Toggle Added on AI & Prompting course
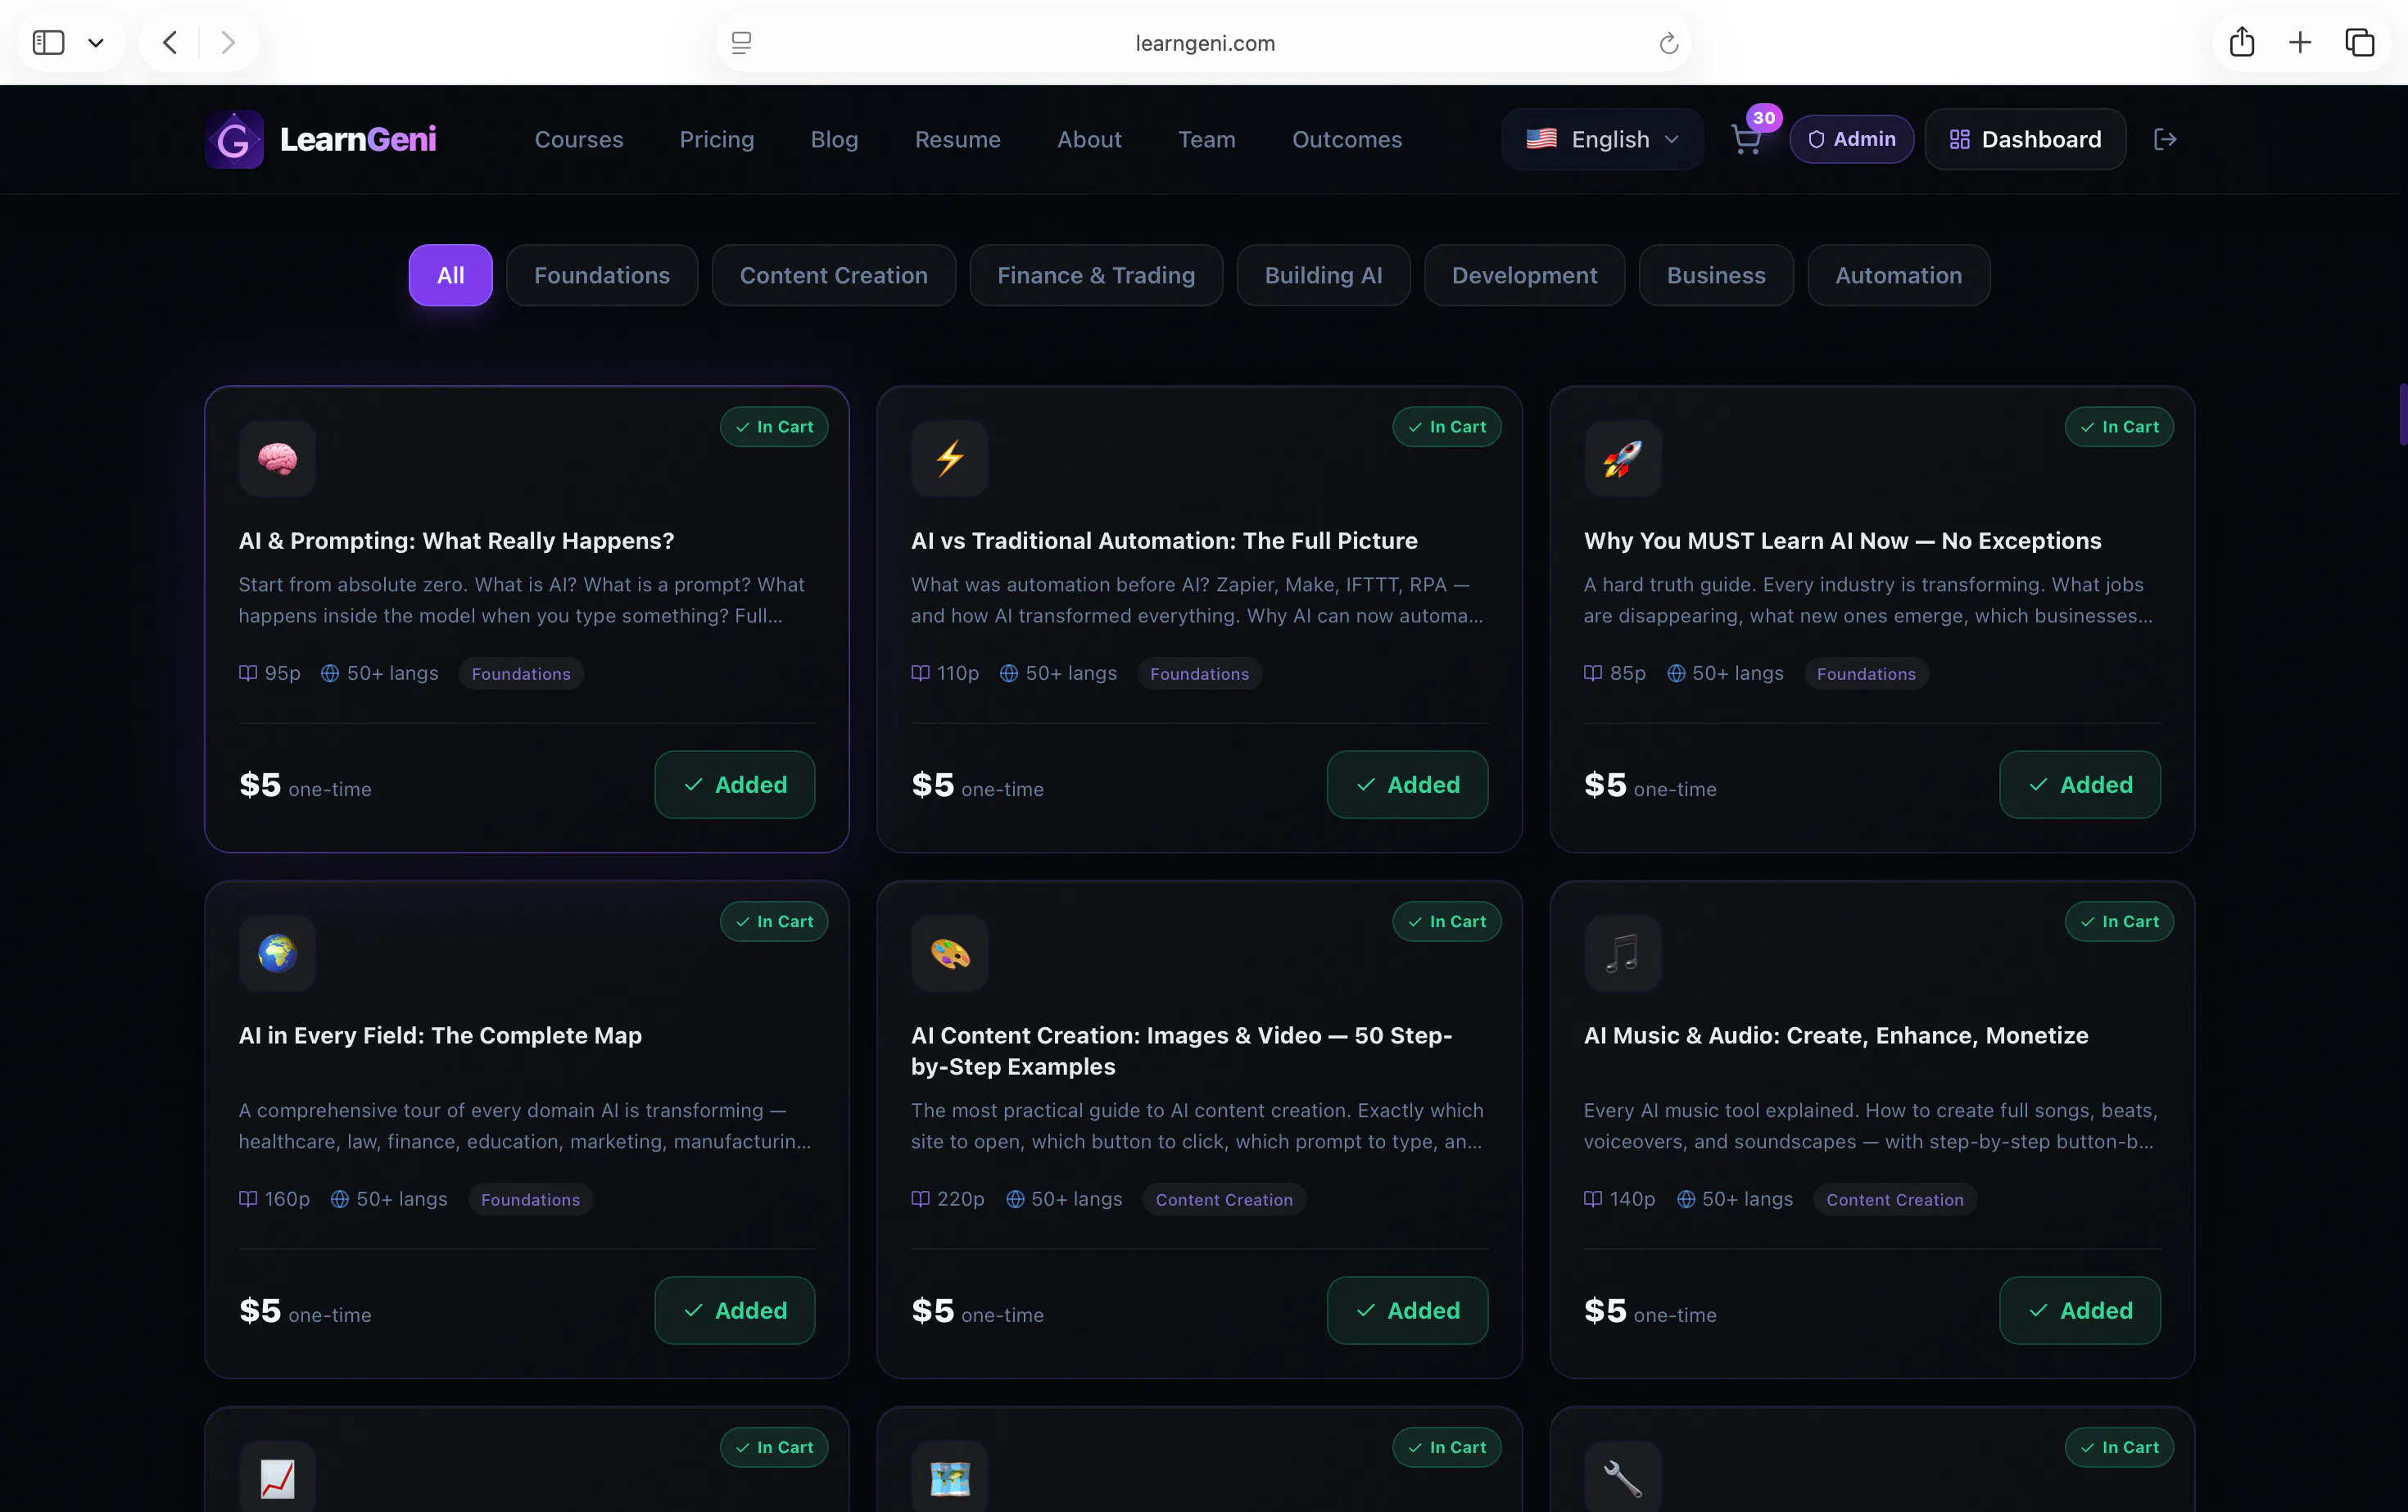The height and width of the screenshot is (1512, 2408). click(x=735, y=784)
